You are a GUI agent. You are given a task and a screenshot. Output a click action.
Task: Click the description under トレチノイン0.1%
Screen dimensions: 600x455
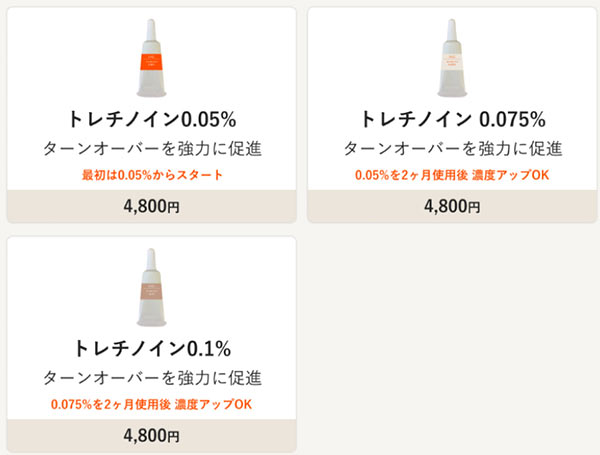[152, 378]
